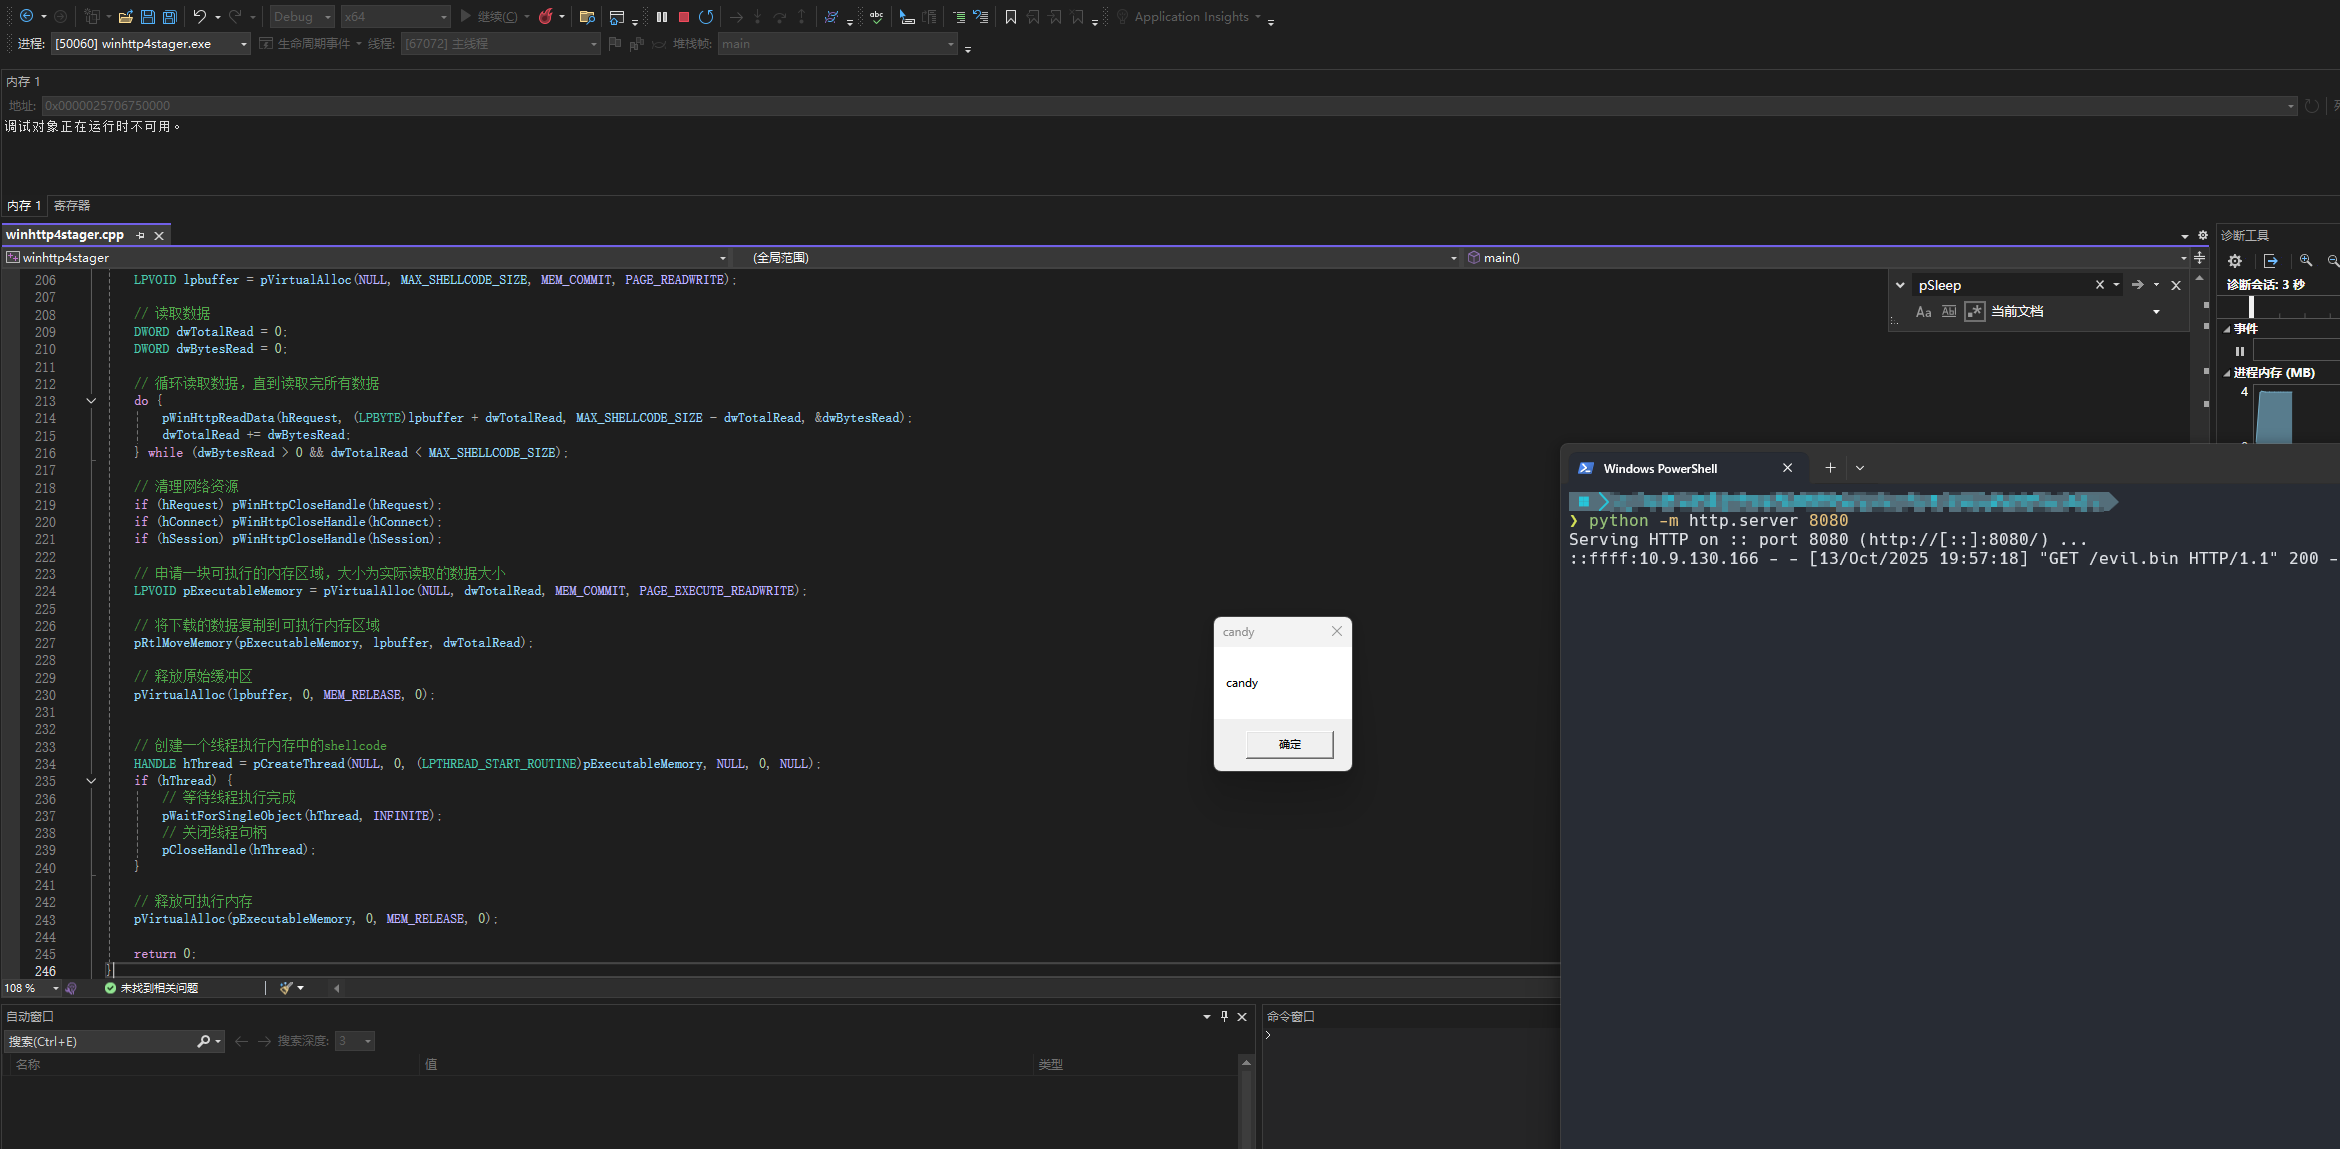2340x1149 pixels.
Task: Click the auto window search field
Action: point(100,1042)
